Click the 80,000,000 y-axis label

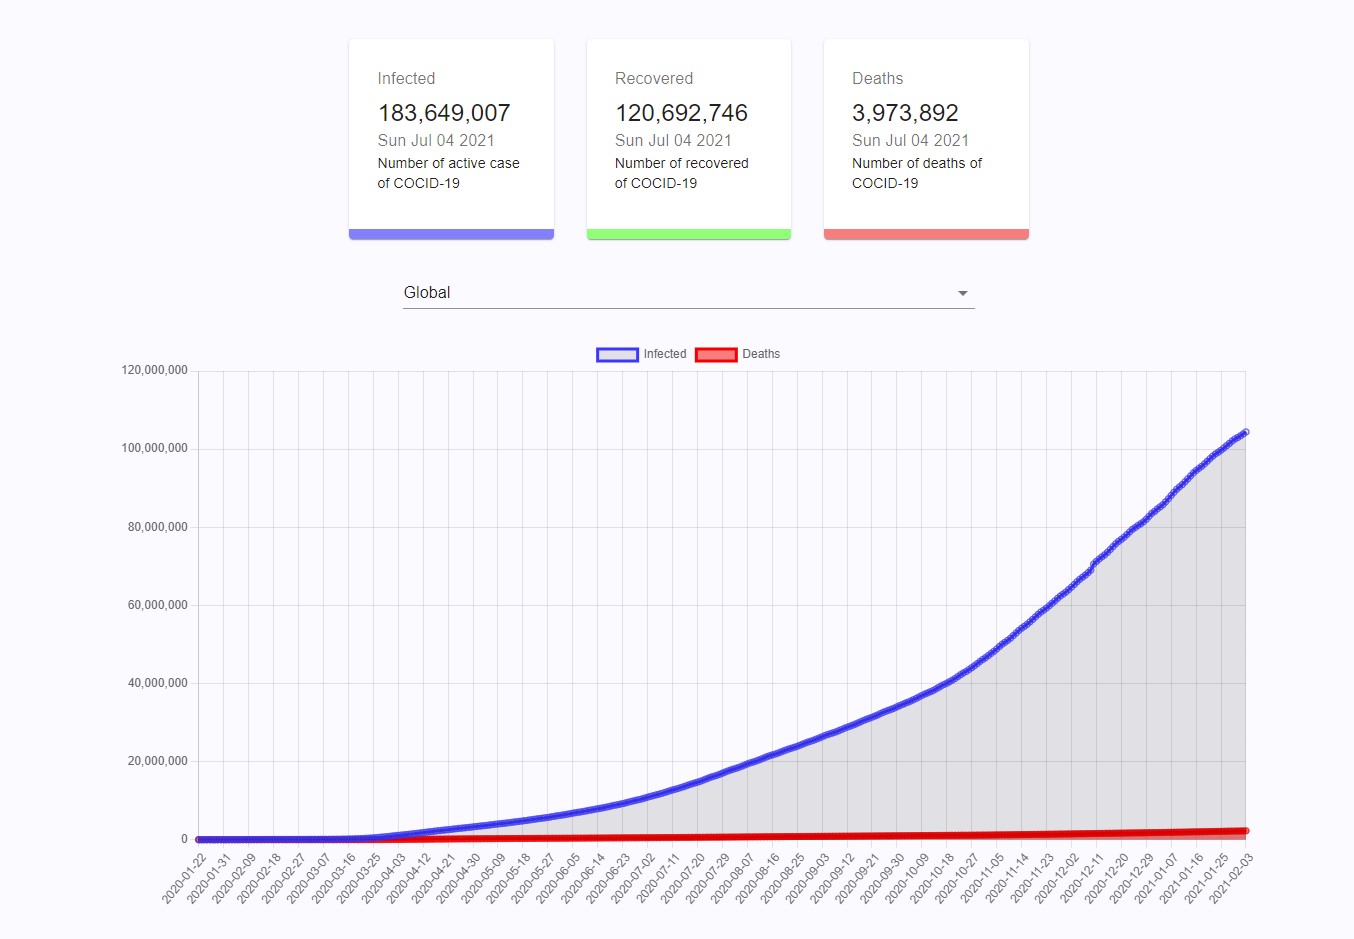click(158, 527)
